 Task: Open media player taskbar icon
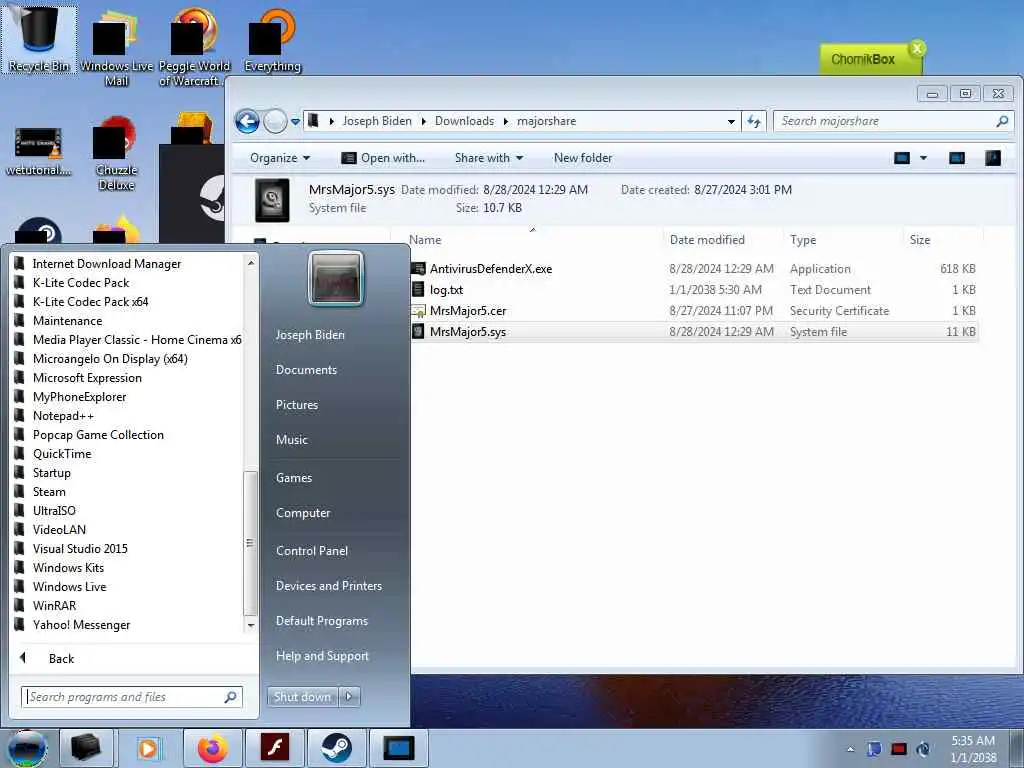tap(149, 748)
